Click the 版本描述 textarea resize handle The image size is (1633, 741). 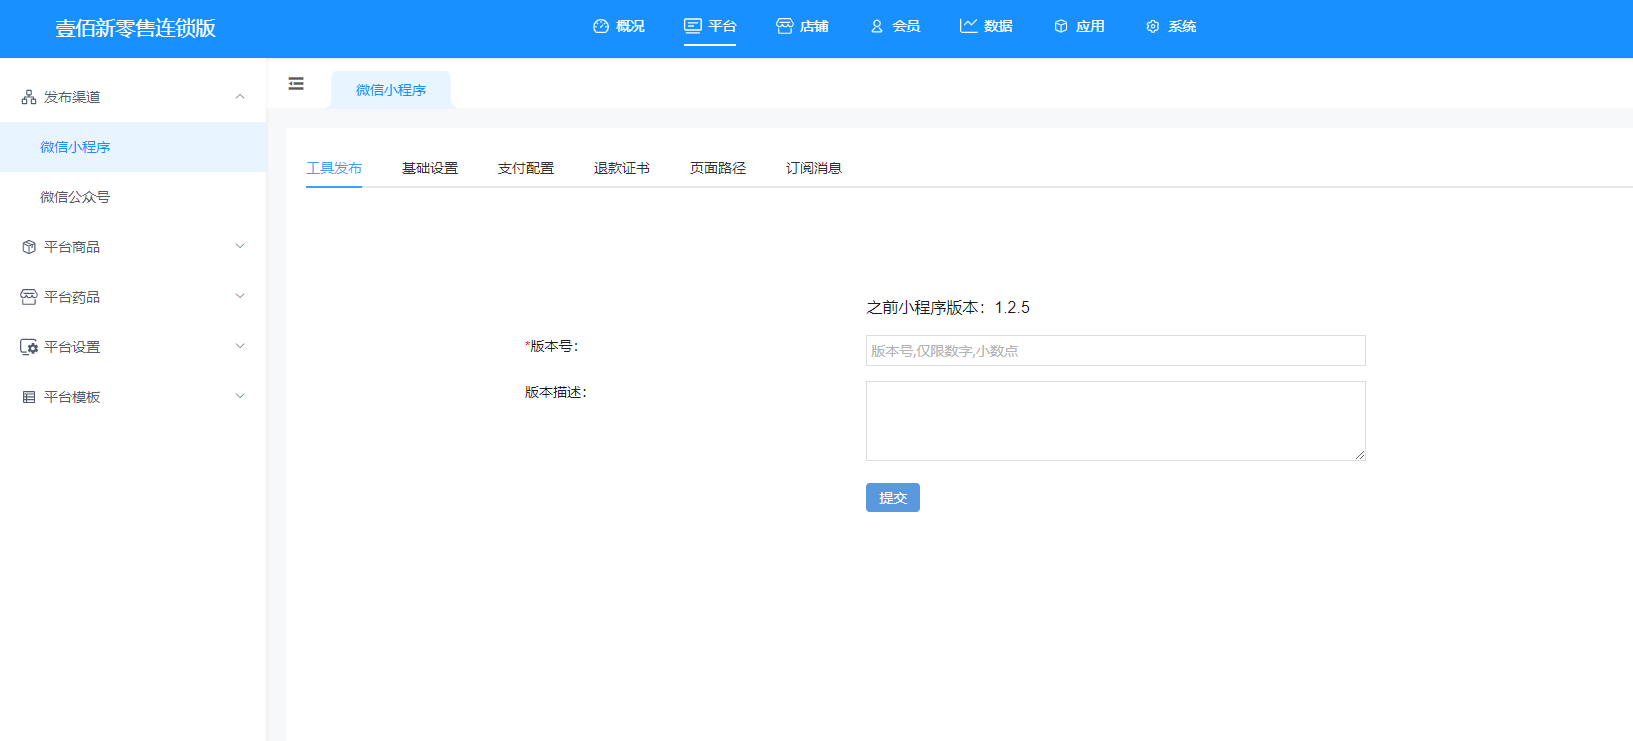(x=1360, y=455)
